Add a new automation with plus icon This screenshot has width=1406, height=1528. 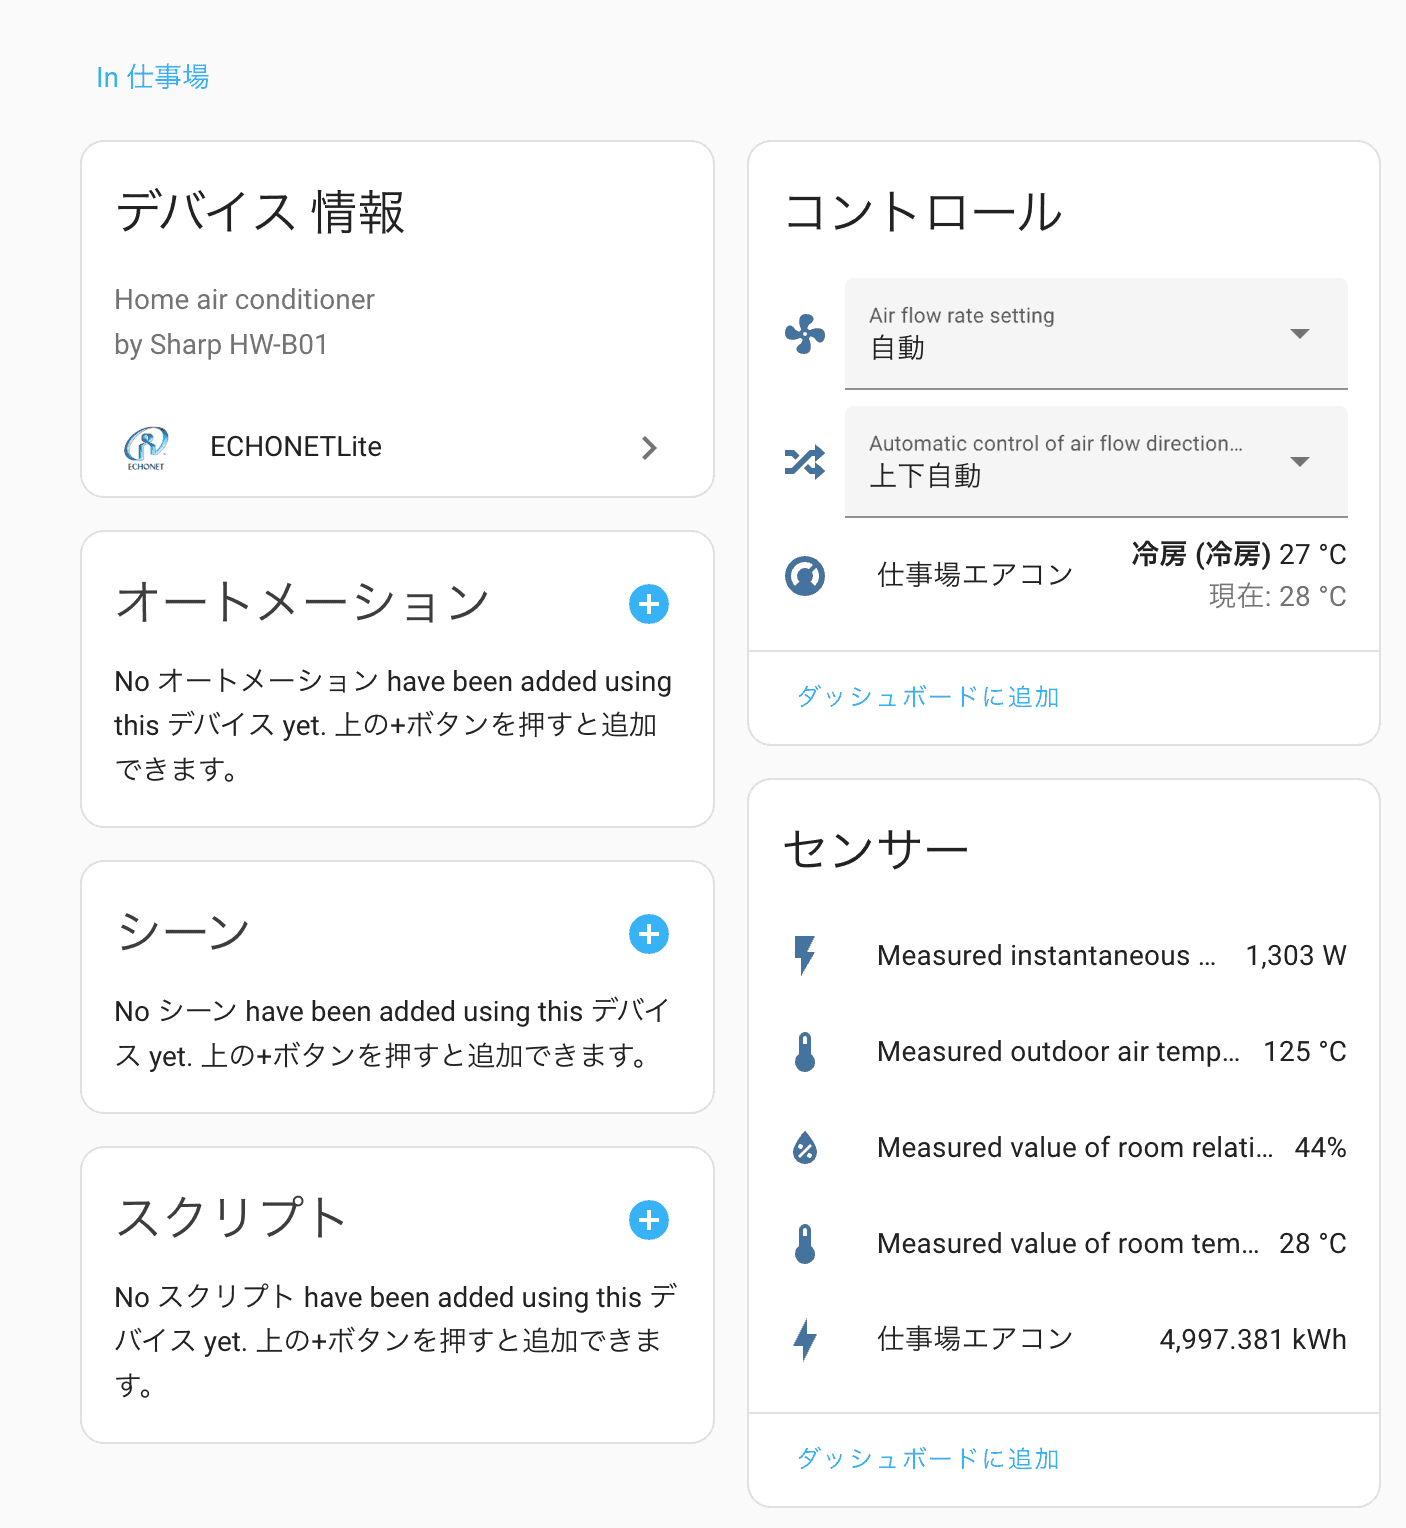coord(649,604)
